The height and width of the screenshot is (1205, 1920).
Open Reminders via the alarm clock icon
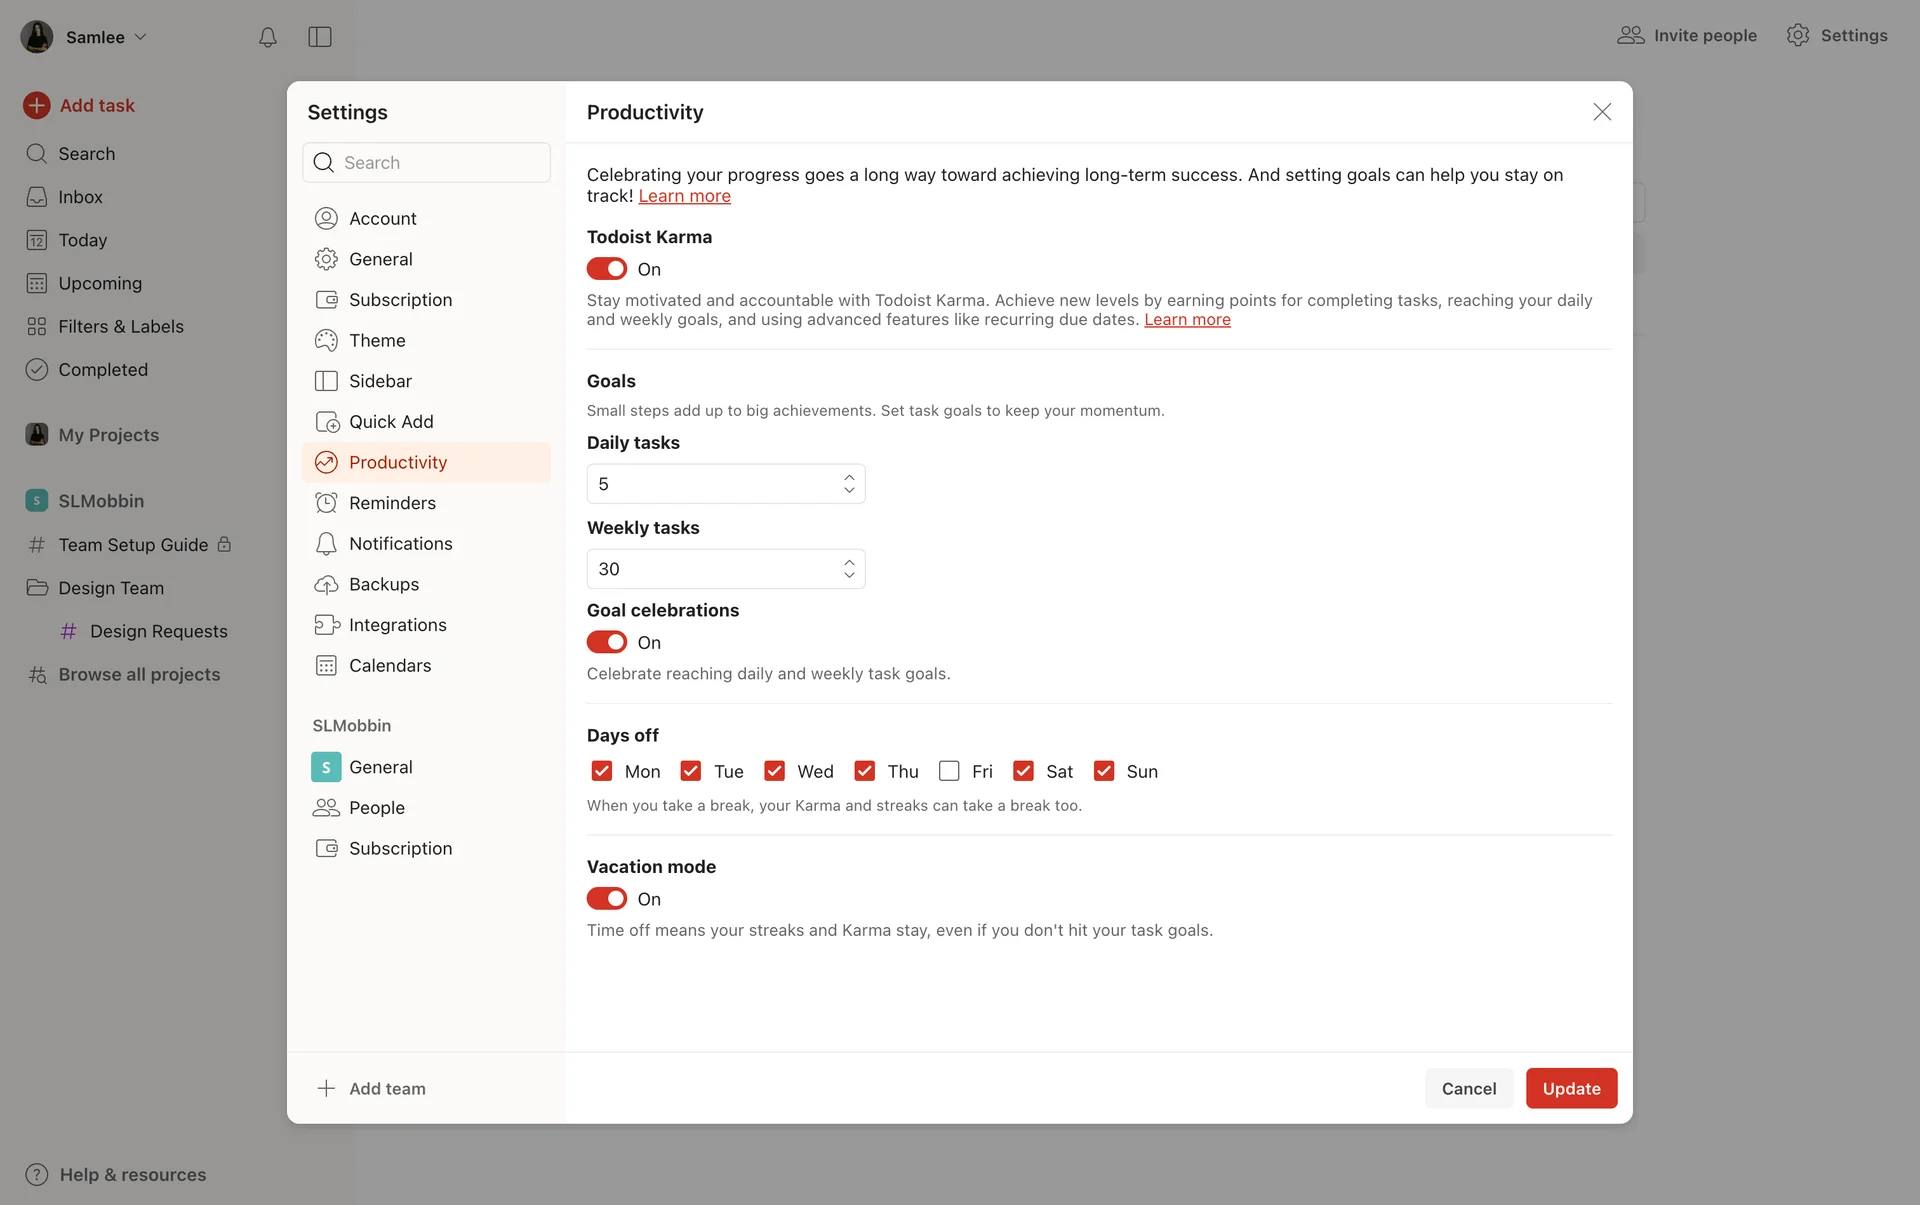[326, 503]
